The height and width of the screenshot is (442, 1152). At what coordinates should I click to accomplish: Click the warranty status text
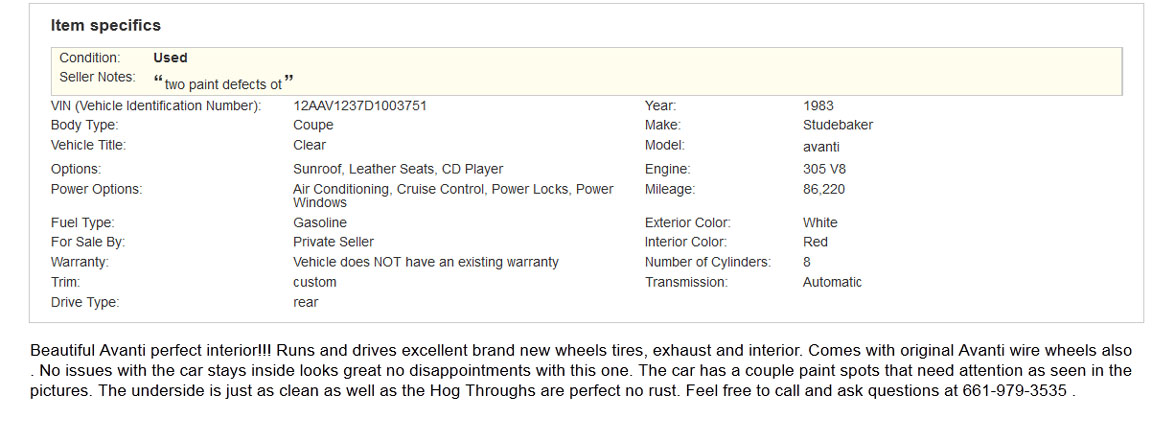pyautogui.click(x=425, y=262)
